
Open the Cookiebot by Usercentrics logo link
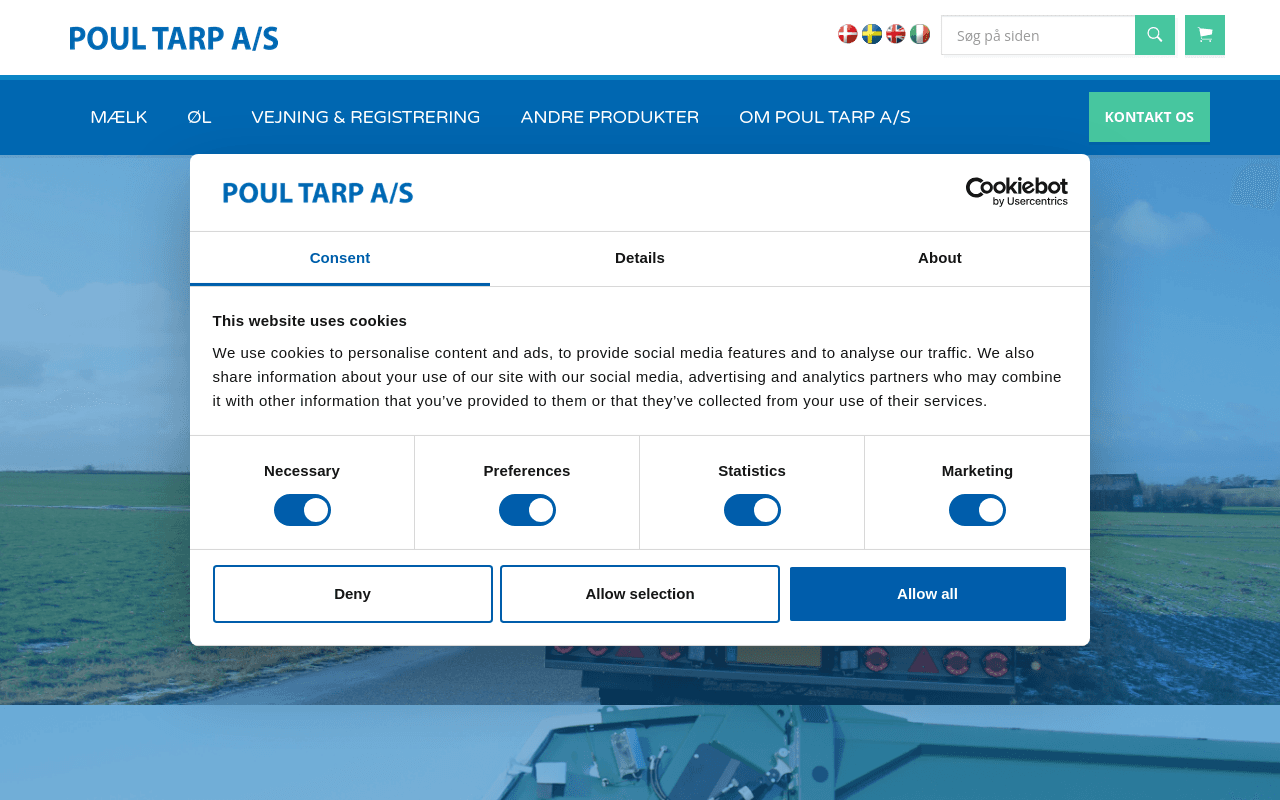[x=1017, y=192]
